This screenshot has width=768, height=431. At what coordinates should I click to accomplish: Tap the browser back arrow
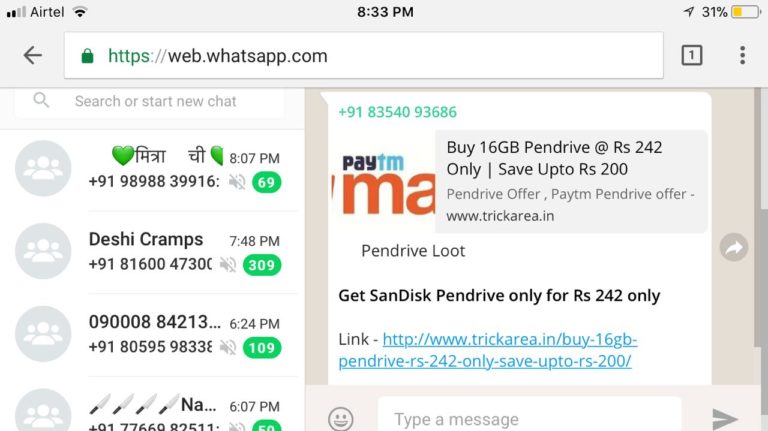pyautogui.click(x=33, y=55)
